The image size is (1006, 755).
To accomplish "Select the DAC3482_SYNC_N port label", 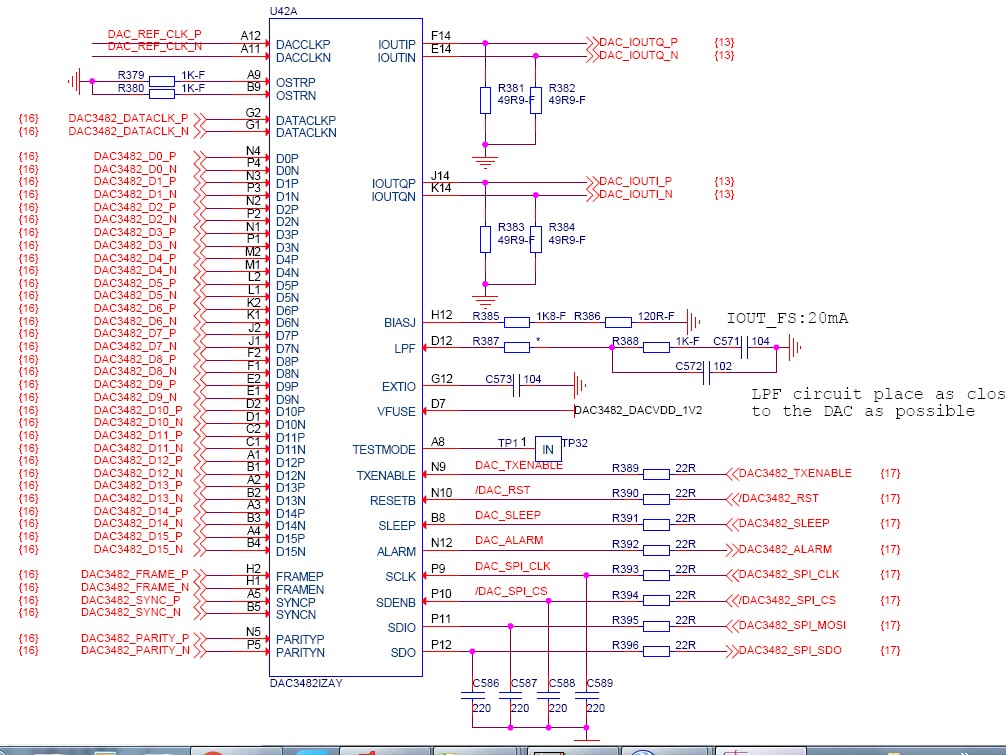I will pyautogui.click(x=131, y=613).
